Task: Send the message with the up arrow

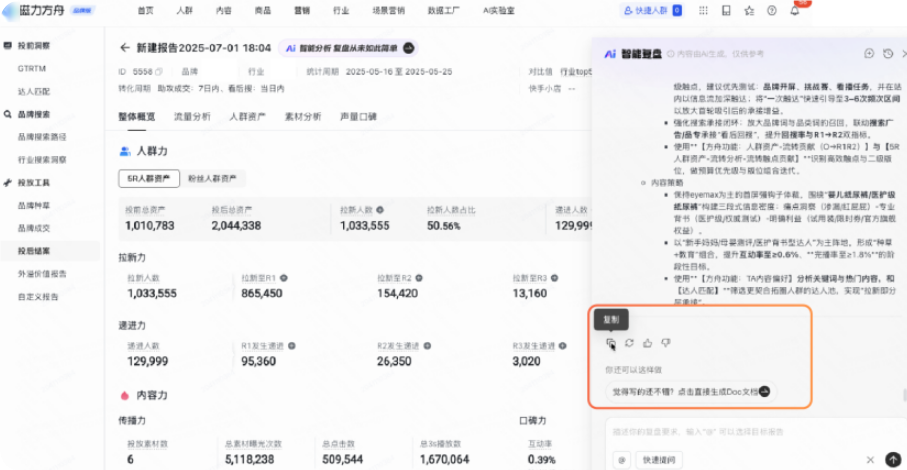Action: (x=893, y=459)
